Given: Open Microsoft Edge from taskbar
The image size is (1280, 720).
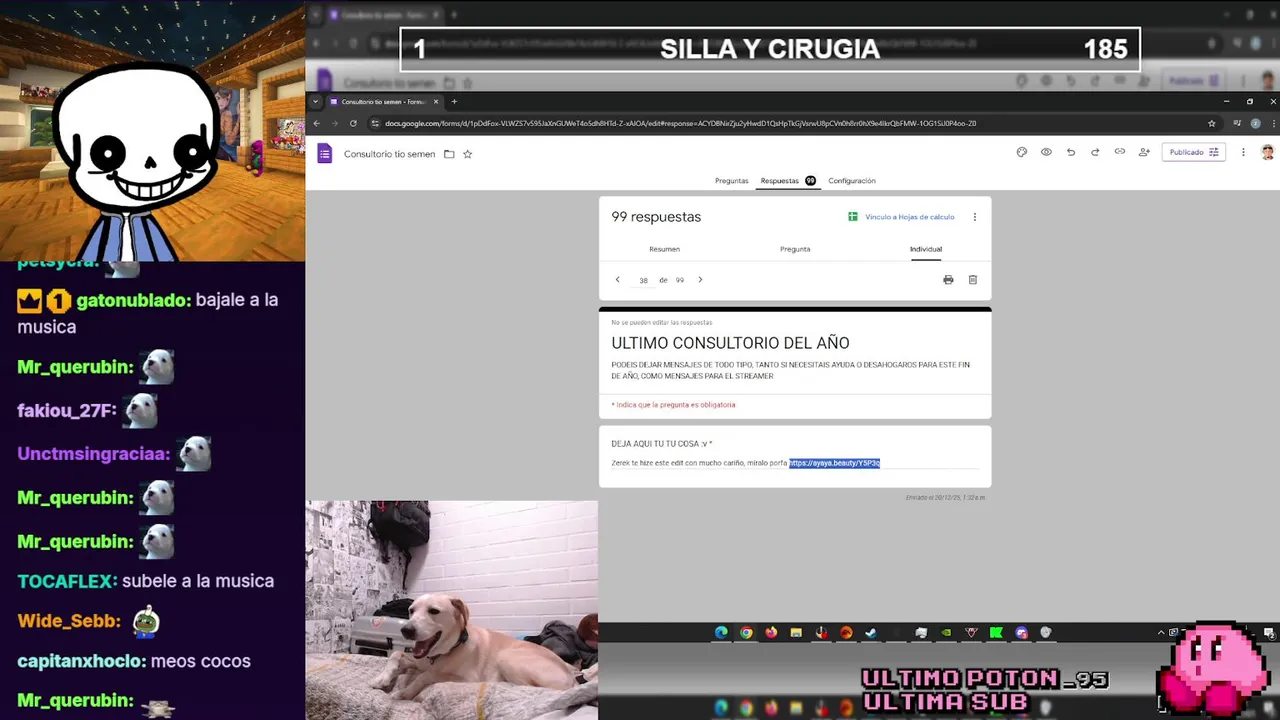Looking at the screenshot, I should (721, 632).
